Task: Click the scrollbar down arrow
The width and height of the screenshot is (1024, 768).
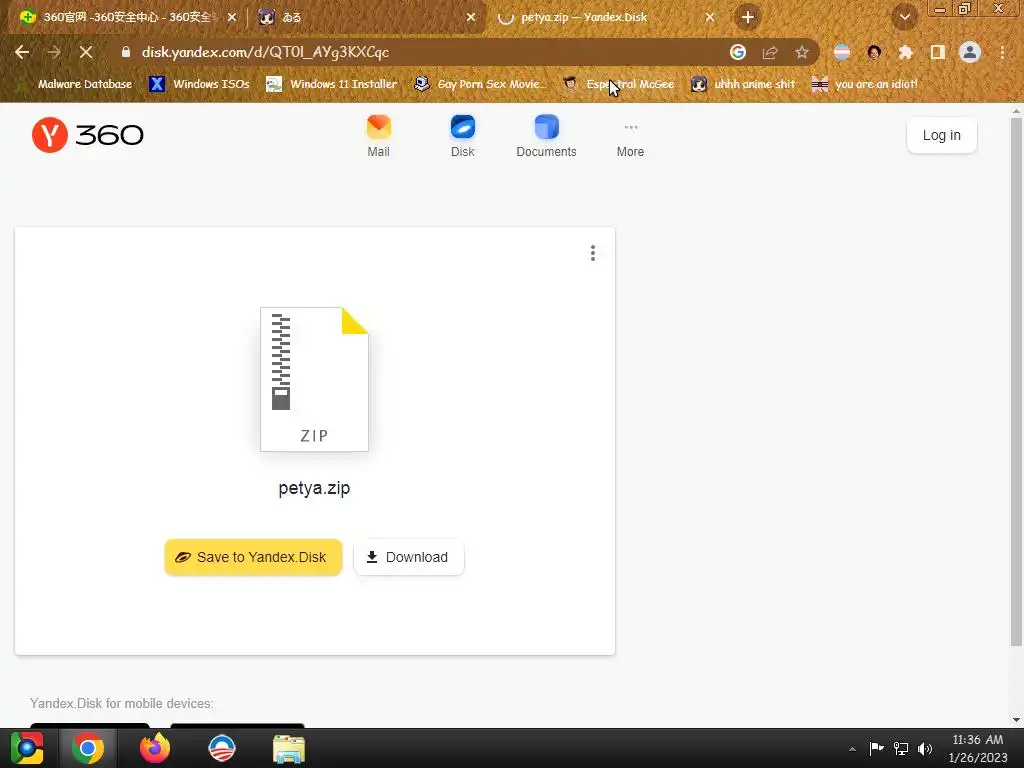Action: (1016, 720)
